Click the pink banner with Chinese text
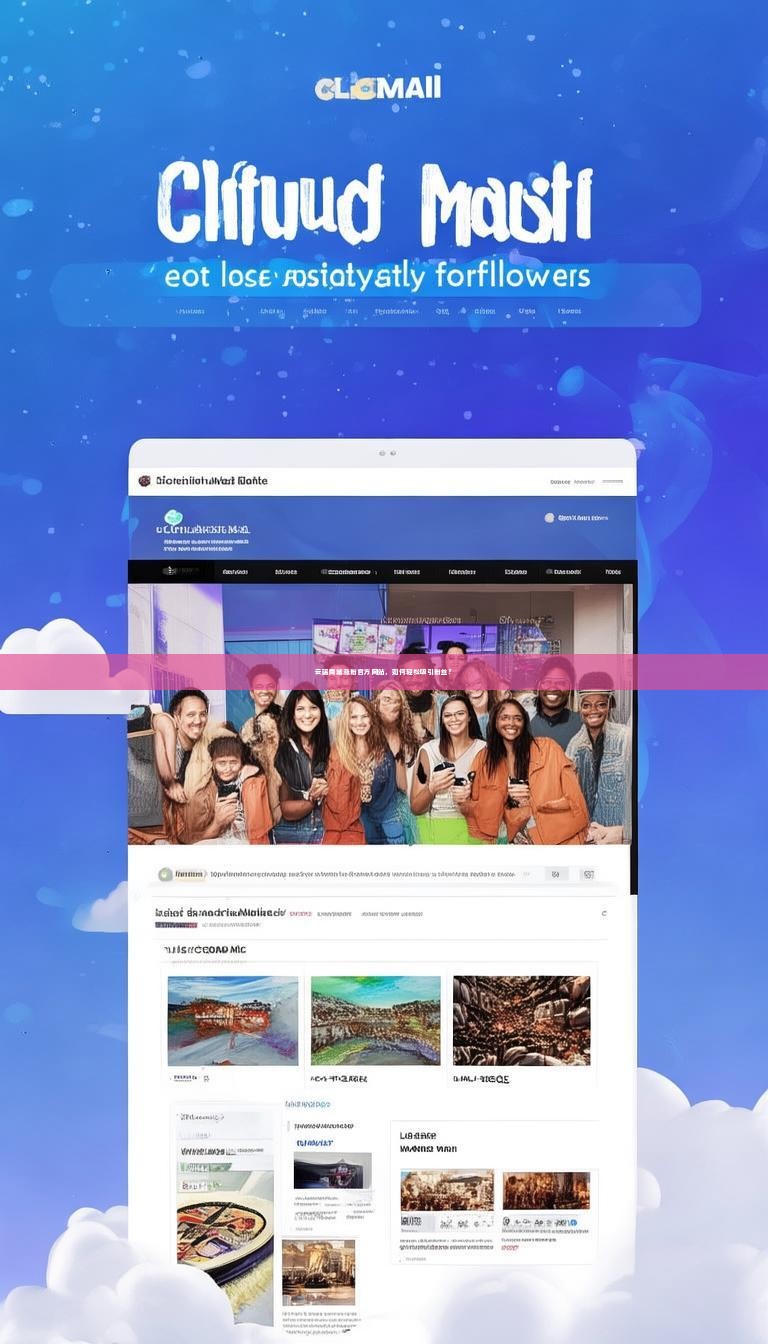Viewport: 768px width, 1344px height. point(384,672)
